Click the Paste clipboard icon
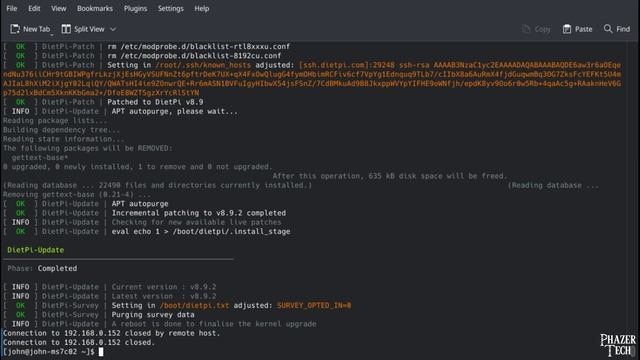Image resolution: width=640 pixels, height=360 pixels. [567, 29]
